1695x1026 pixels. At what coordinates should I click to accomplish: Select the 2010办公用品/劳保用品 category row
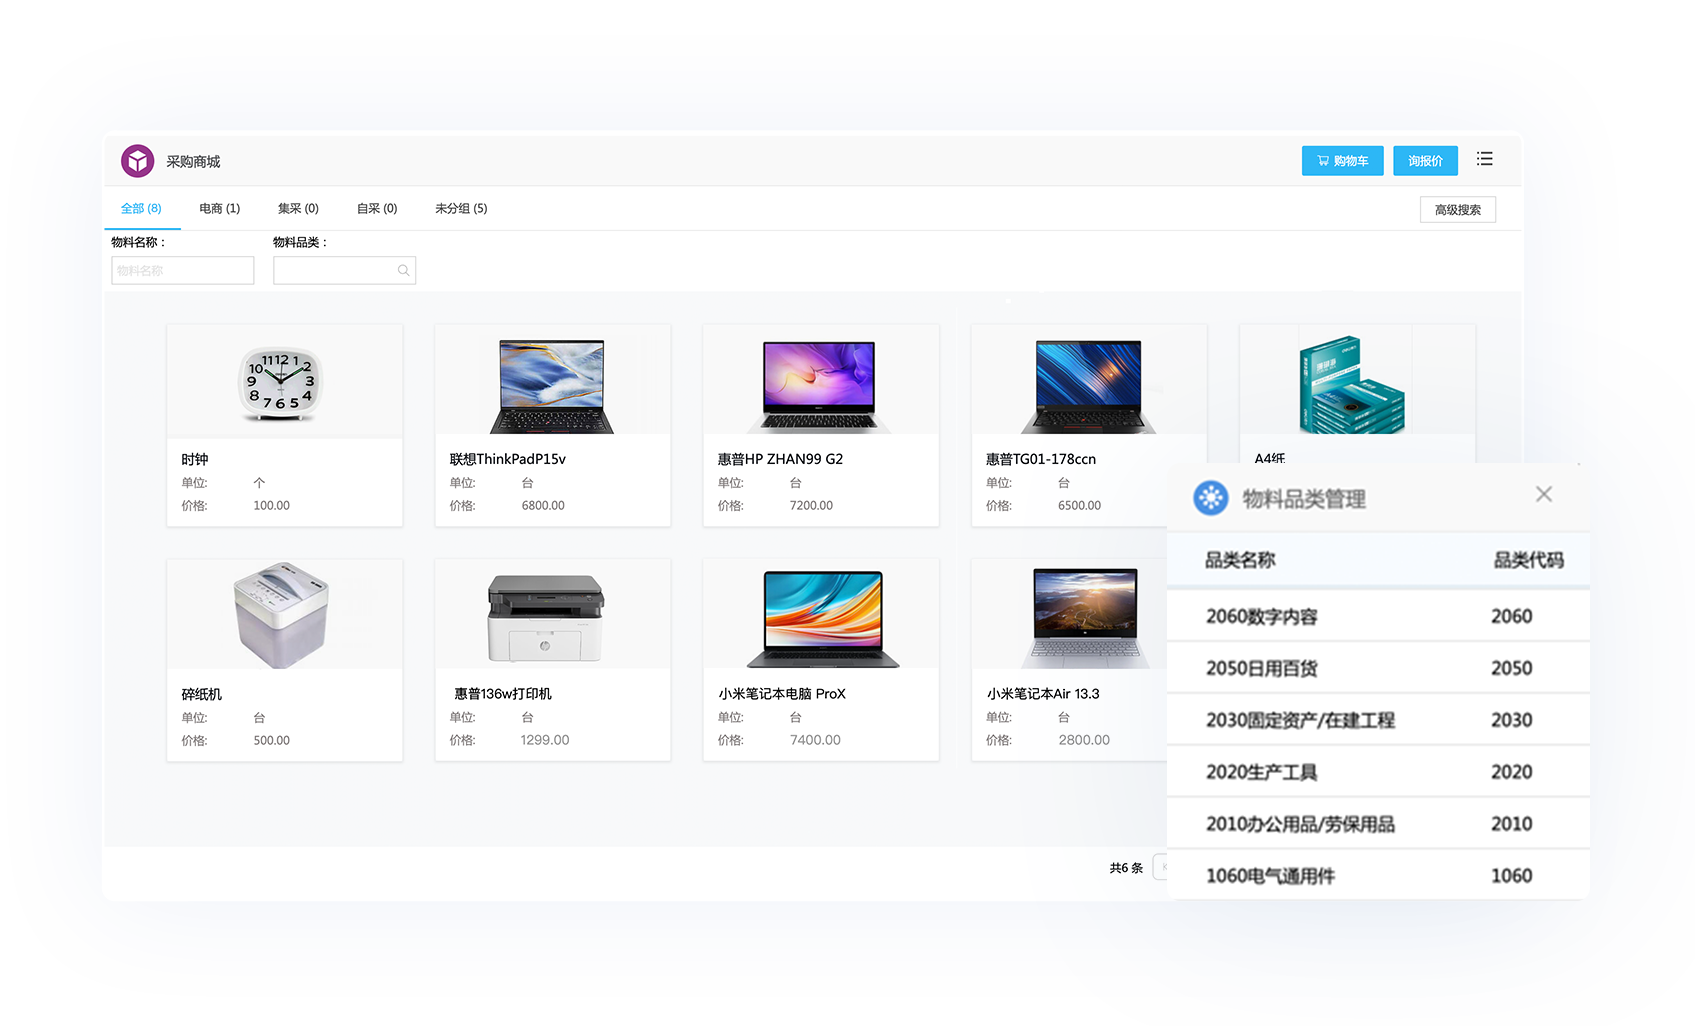click(x=1376, y=824)
